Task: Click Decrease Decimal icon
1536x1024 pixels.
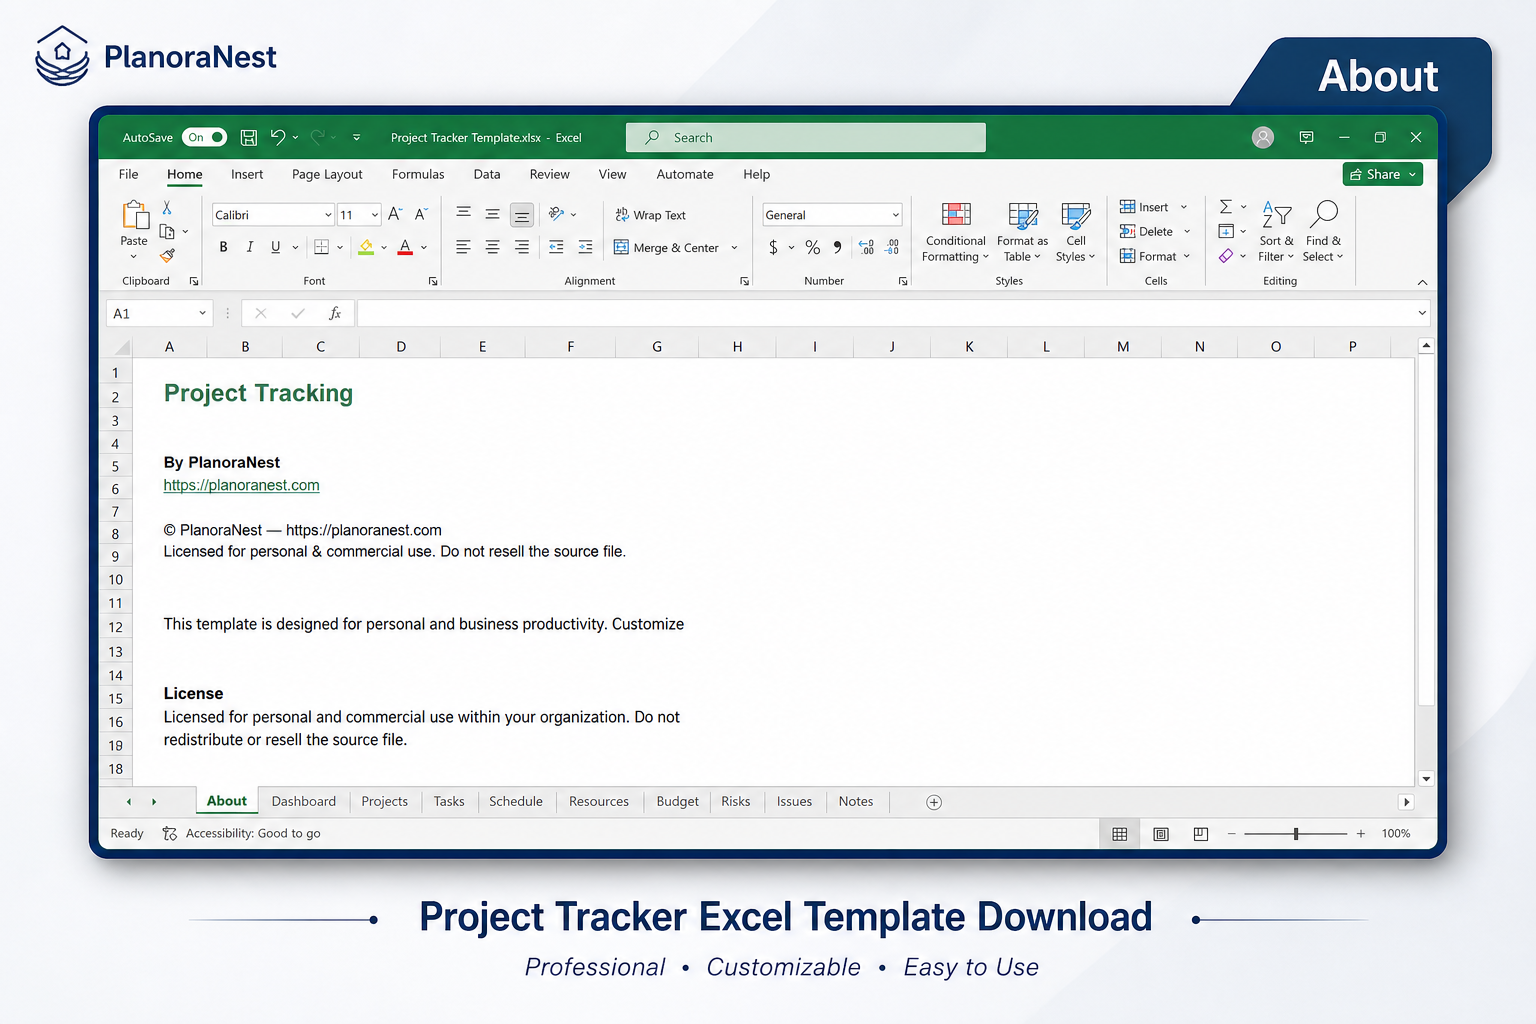Action: coord(892,247)
